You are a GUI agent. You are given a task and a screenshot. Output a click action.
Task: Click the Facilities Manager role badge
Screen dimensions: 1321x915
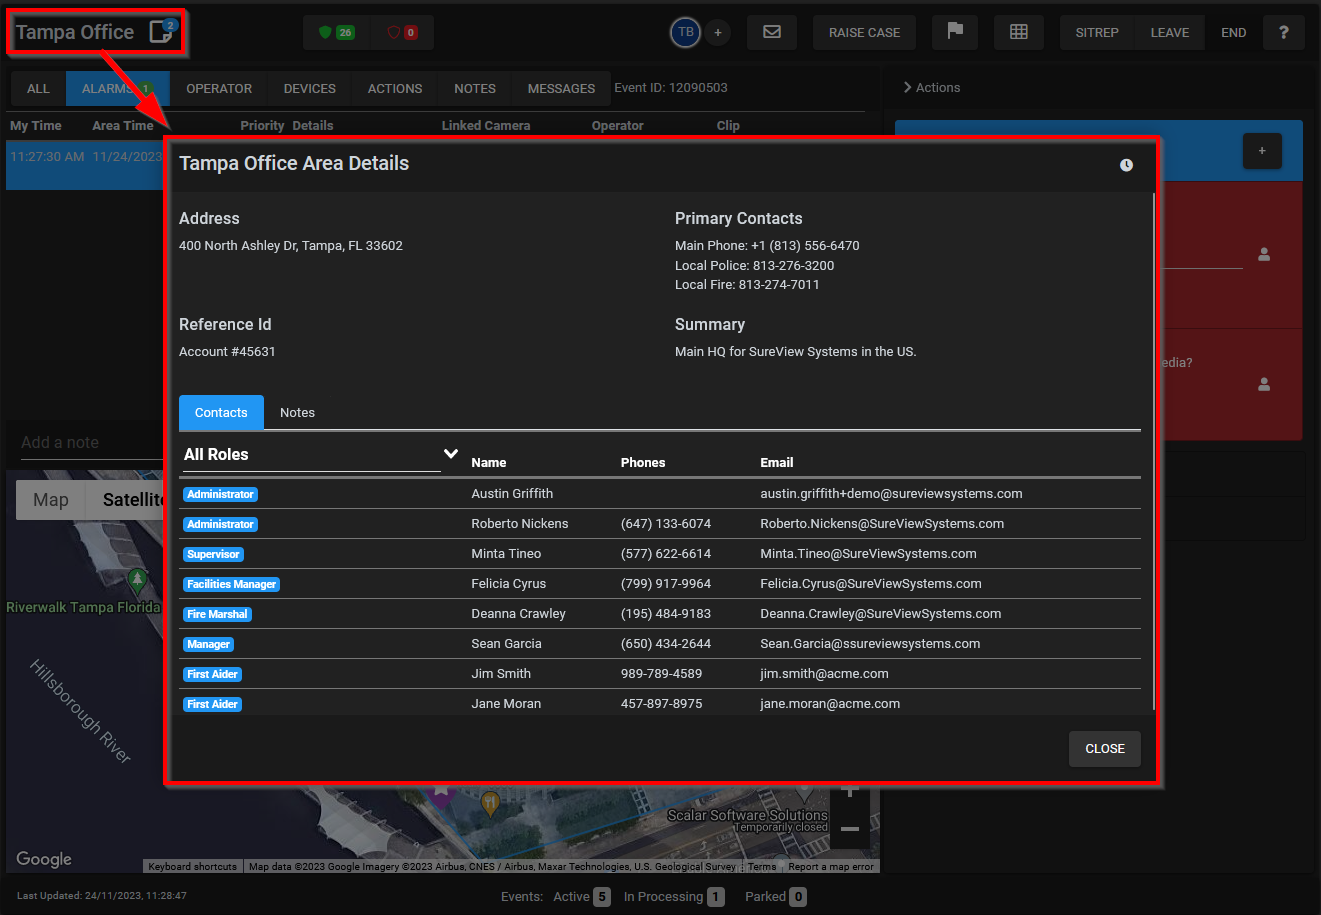click(x=231, y=584)
